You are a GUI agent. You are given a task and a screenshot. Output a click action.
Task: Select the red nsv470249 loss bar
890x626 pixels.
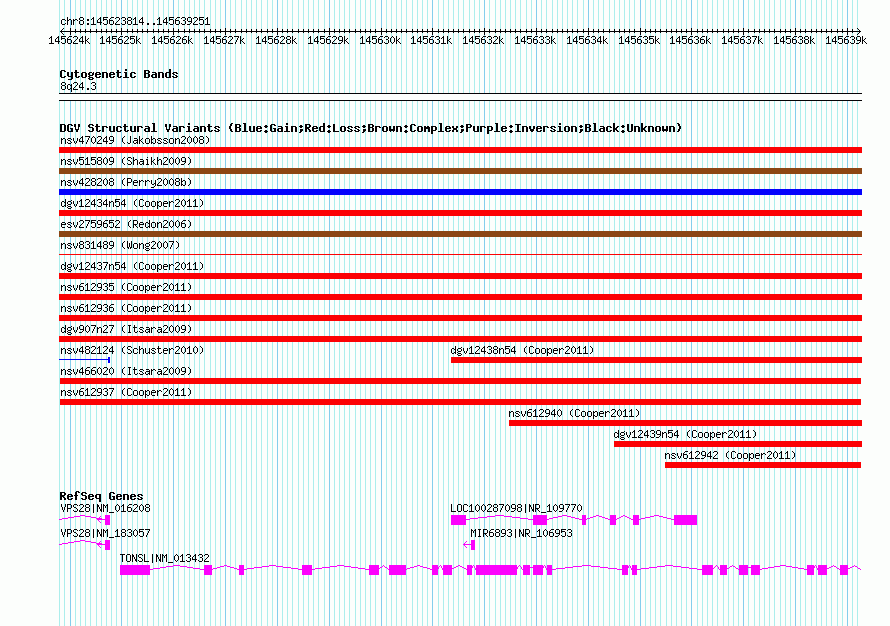coord(460,150)
